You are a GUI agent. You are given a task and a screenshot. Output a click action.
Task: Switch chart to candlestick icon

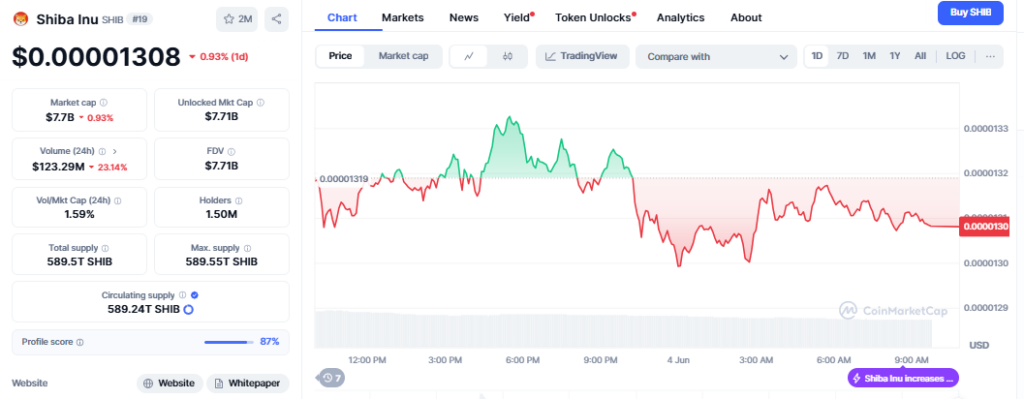coord(507,56)
